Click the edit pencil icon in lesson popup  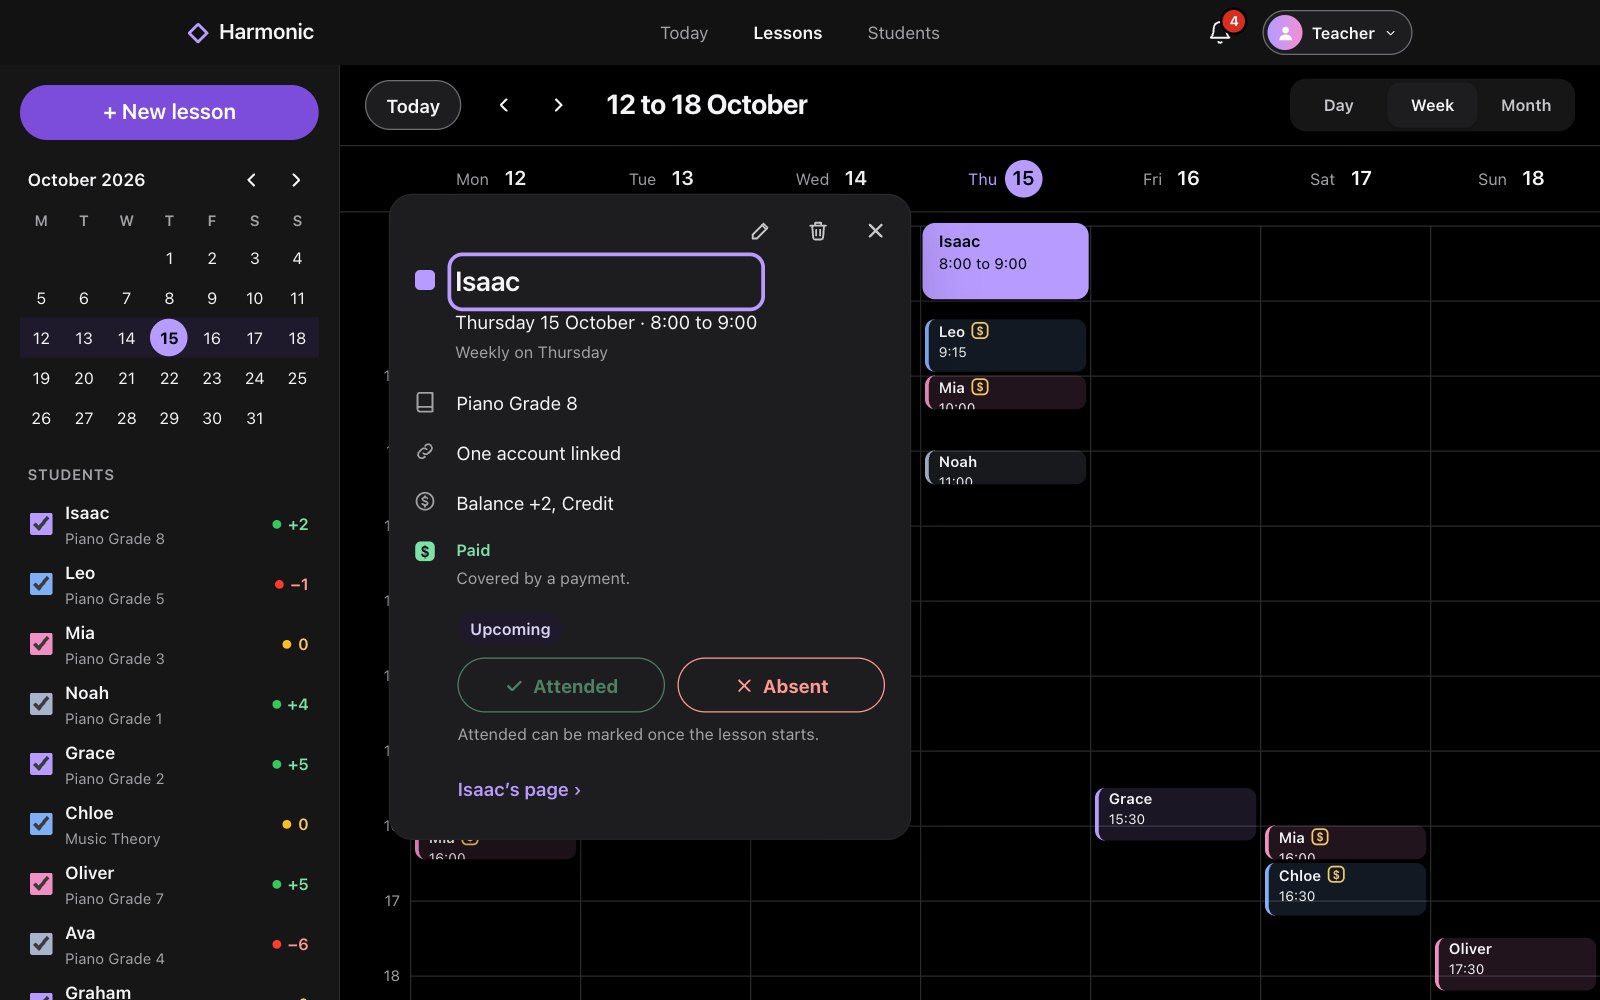pos(760,231)
